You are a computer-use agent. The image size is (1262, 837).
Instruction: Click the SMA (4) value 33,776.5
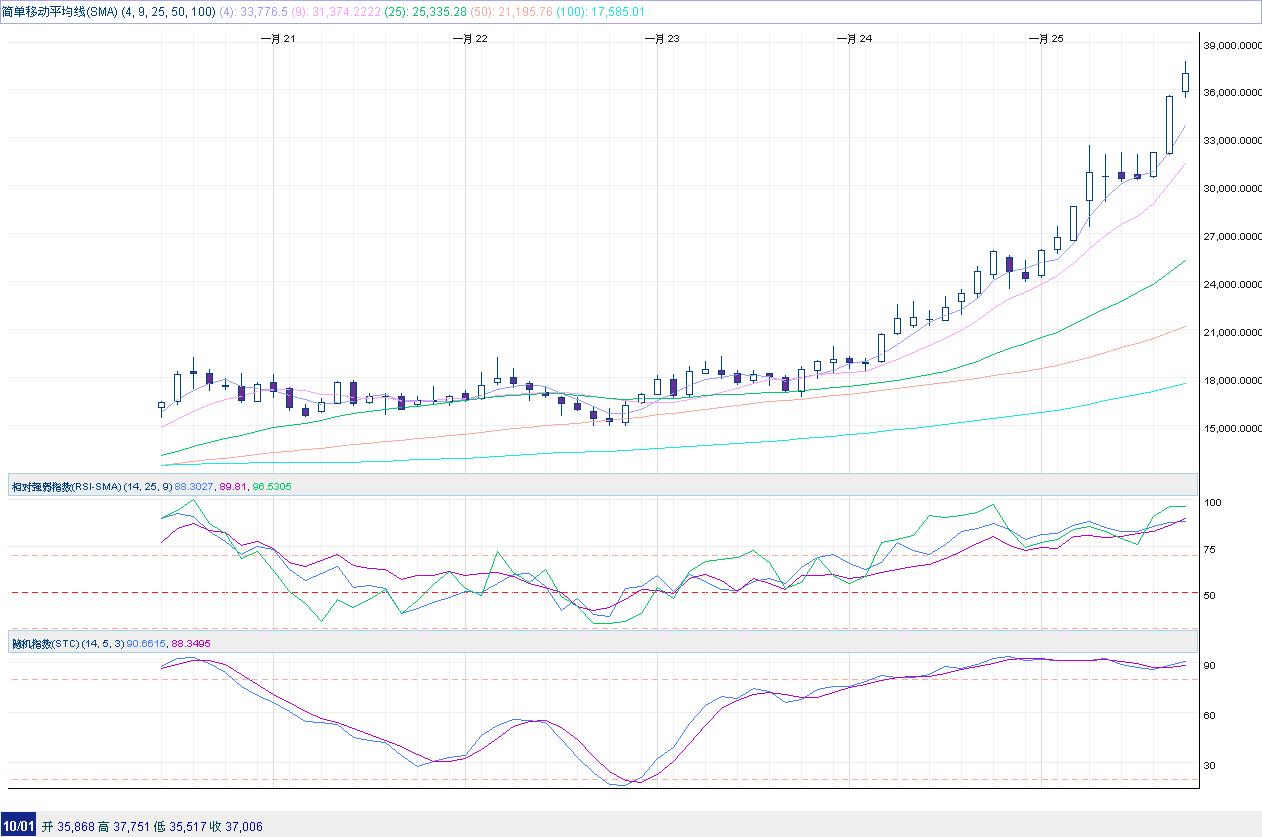(x=264, y=11)
